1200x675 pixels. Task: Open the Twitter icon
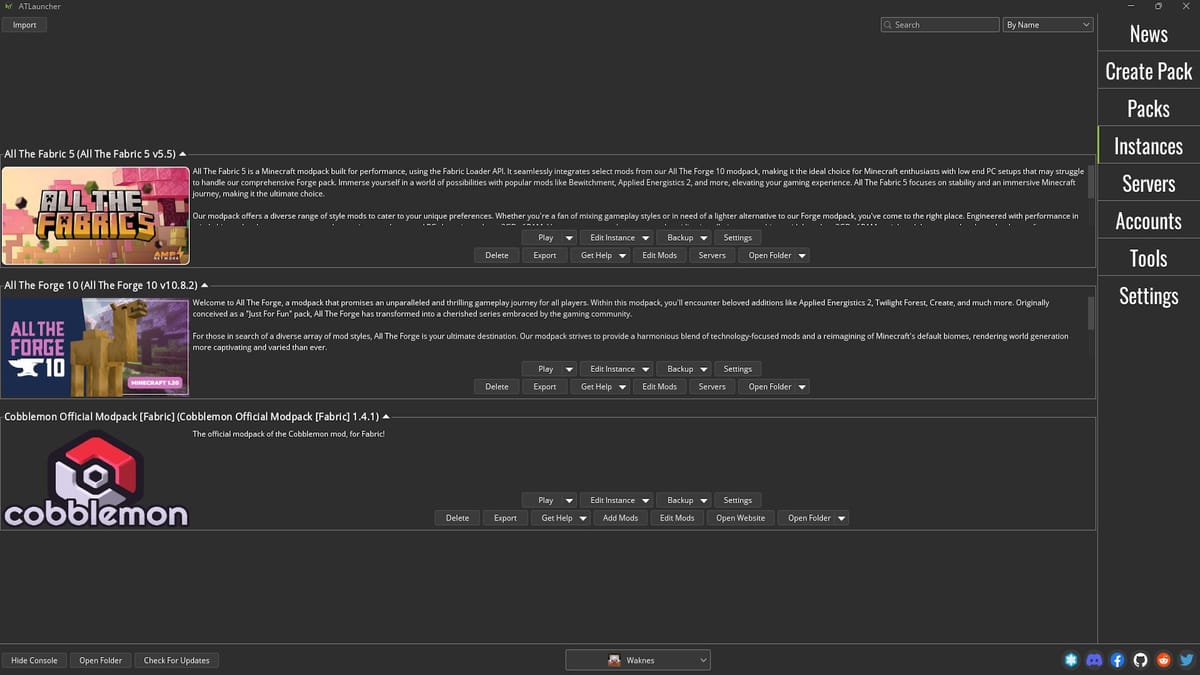pos(1186,660)
